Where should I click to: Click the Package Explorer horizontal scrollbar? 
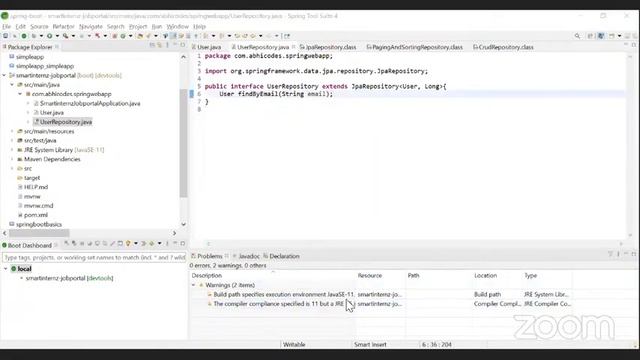point(39,233)
